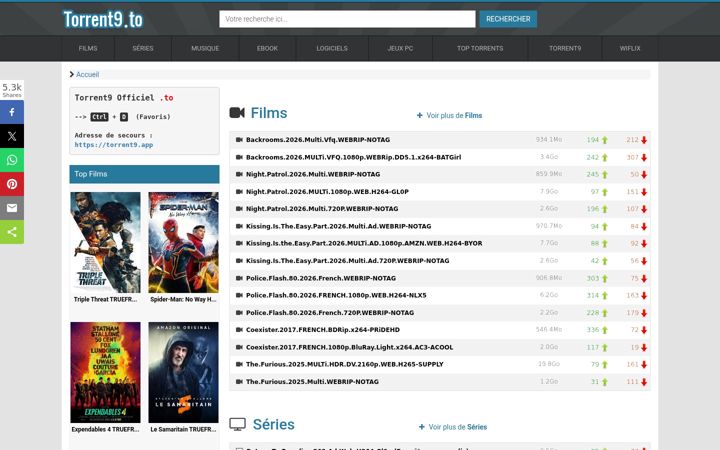
Task: Click Le Samaritain TRUEFR... title link
Action: pyautogui.click(x=183, y=429)
